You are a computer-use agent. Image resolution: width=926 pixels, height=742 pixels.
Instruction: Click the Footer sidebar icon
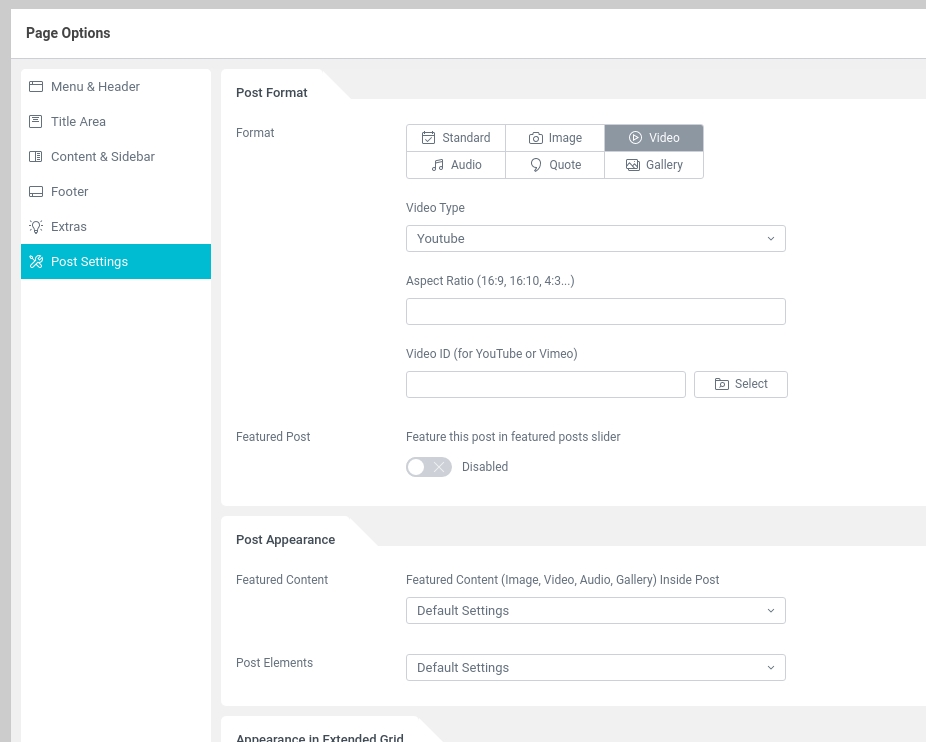coord(36,192)
